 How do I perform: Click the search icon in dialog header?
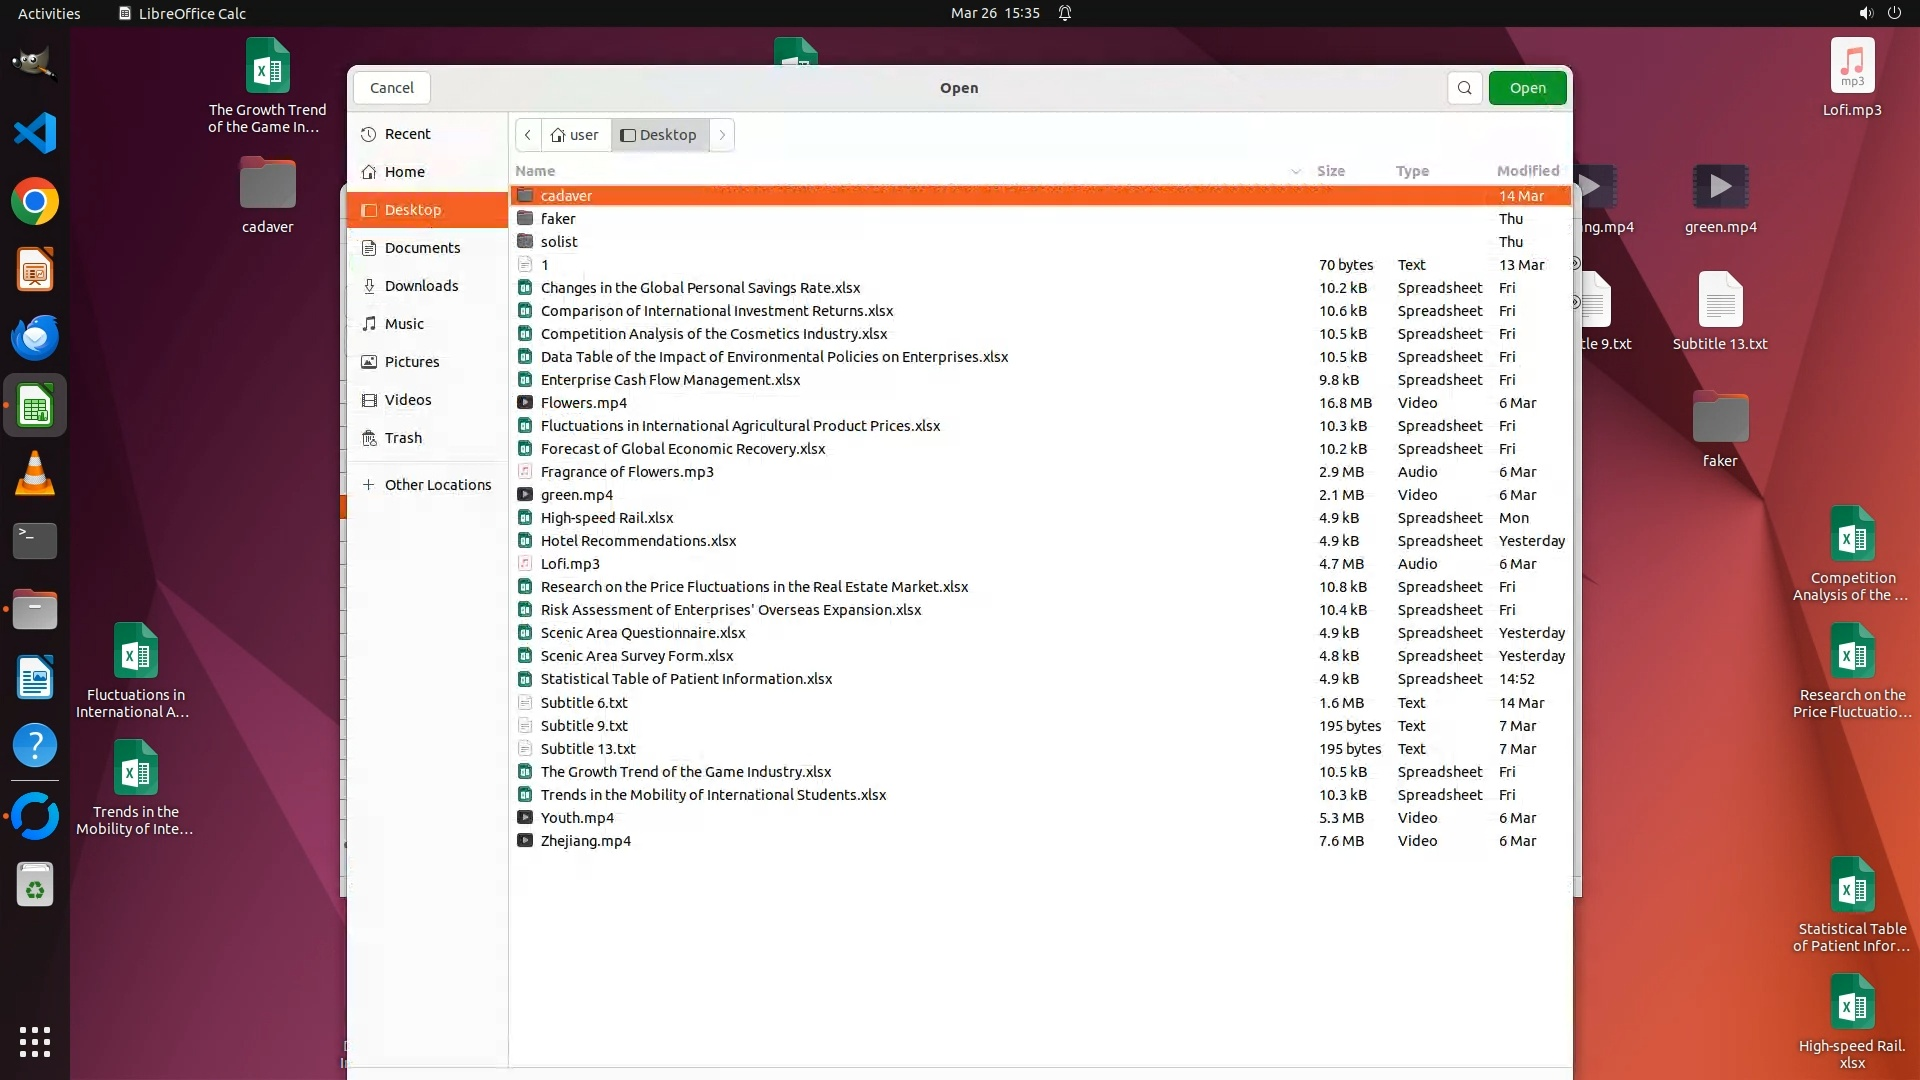[x=1464, y=88]
